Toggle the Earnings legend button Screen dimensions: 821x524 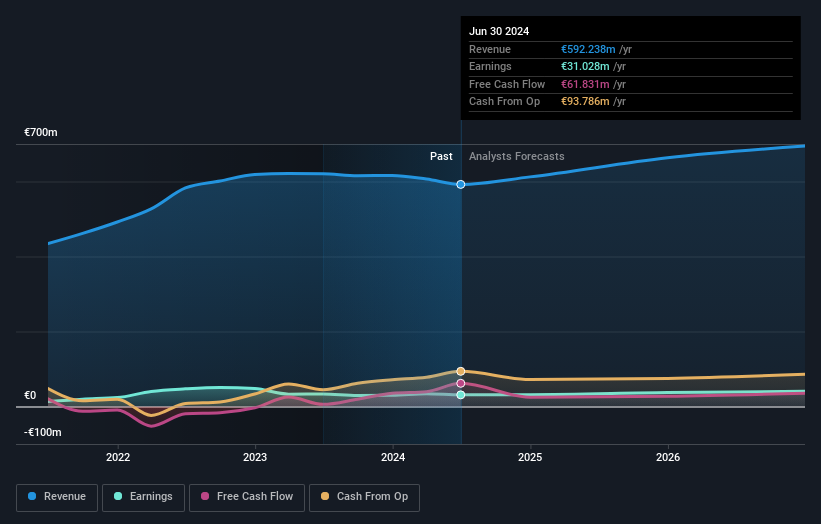coord(143,497)
